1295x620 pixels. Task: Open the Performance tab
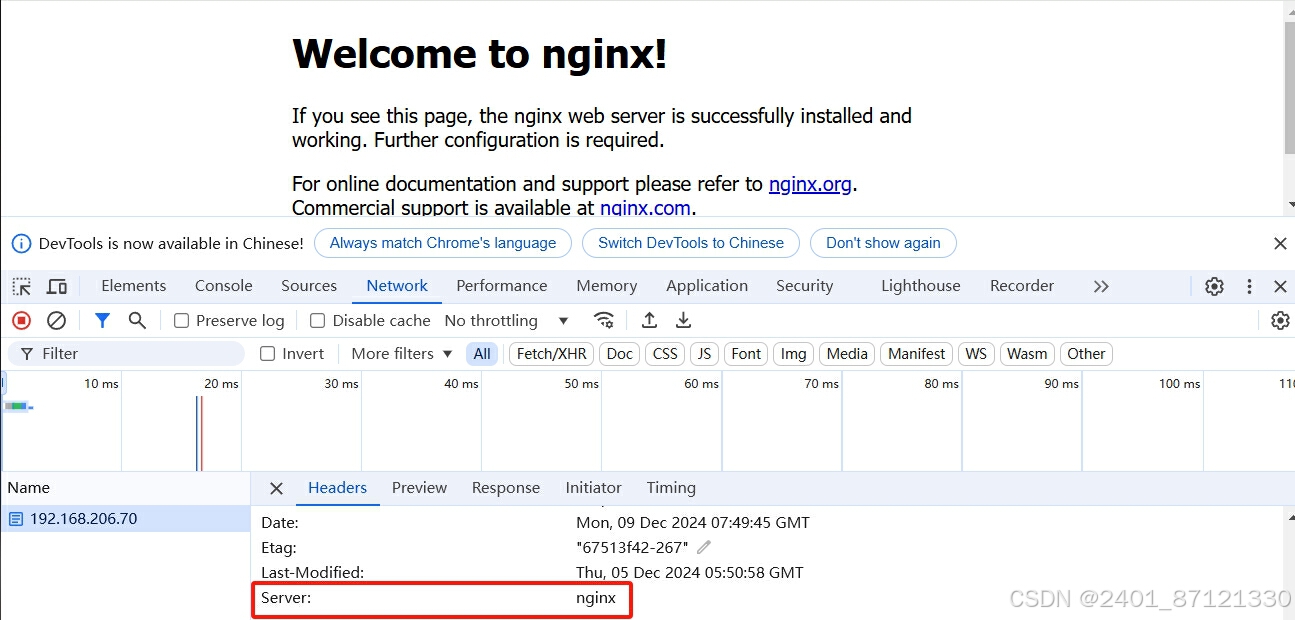[502, 286]
